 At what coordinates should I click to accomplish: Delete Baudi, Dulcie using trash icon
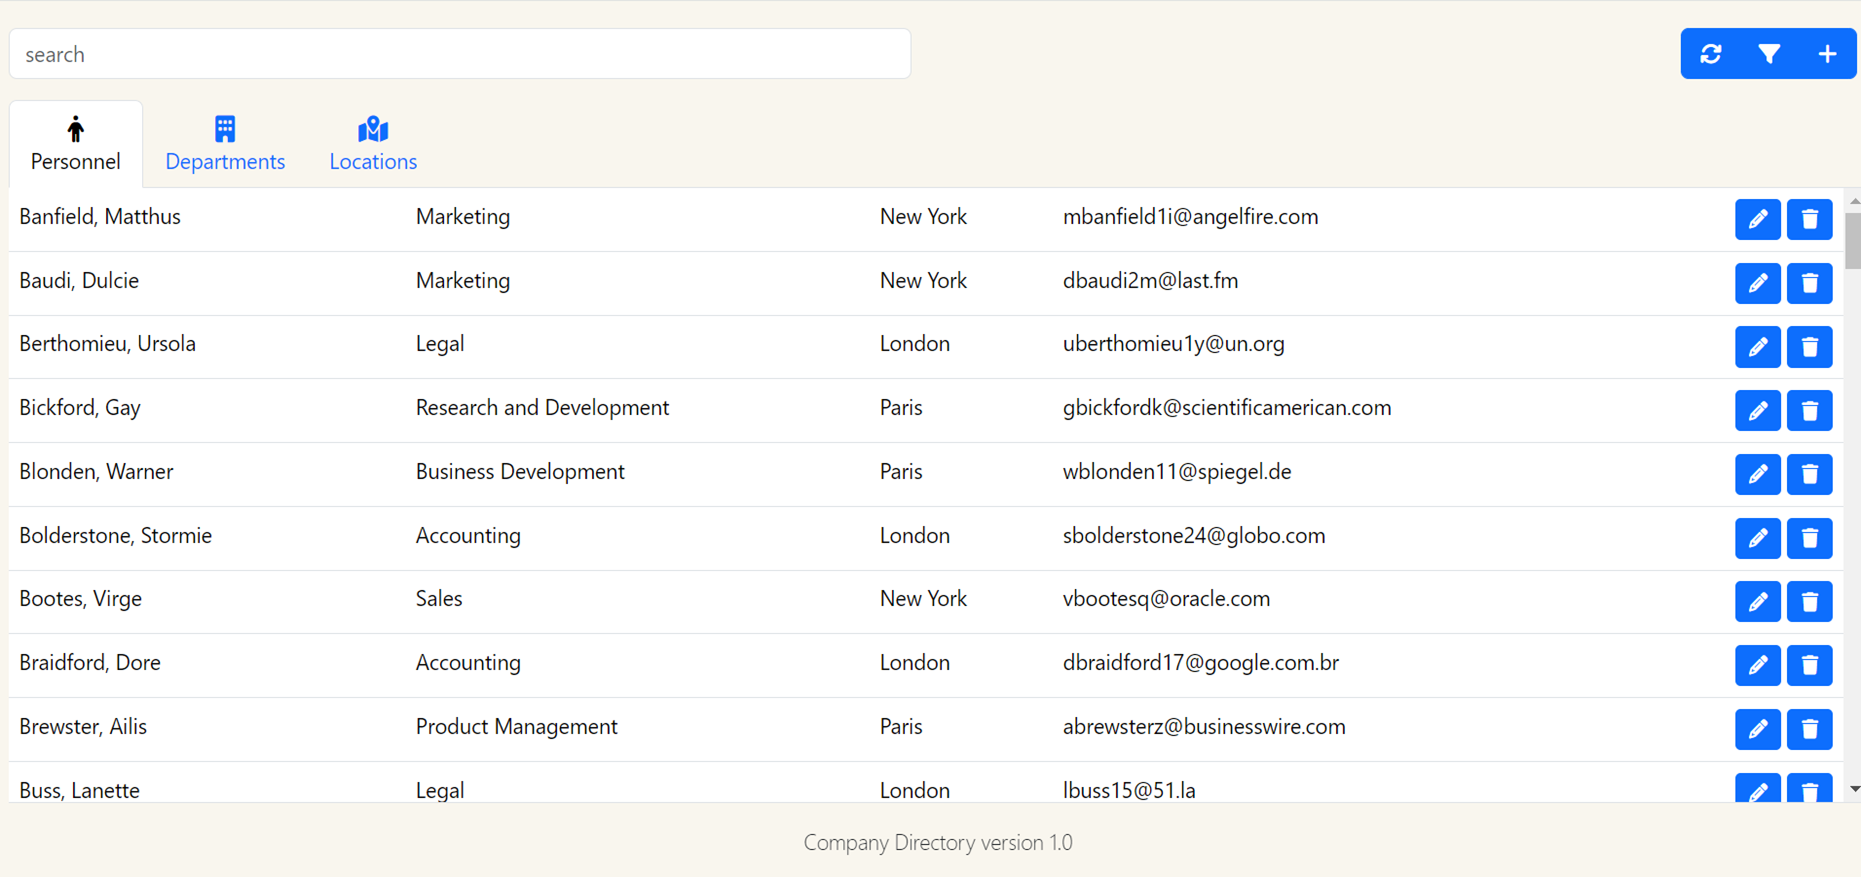point(1809,283)
